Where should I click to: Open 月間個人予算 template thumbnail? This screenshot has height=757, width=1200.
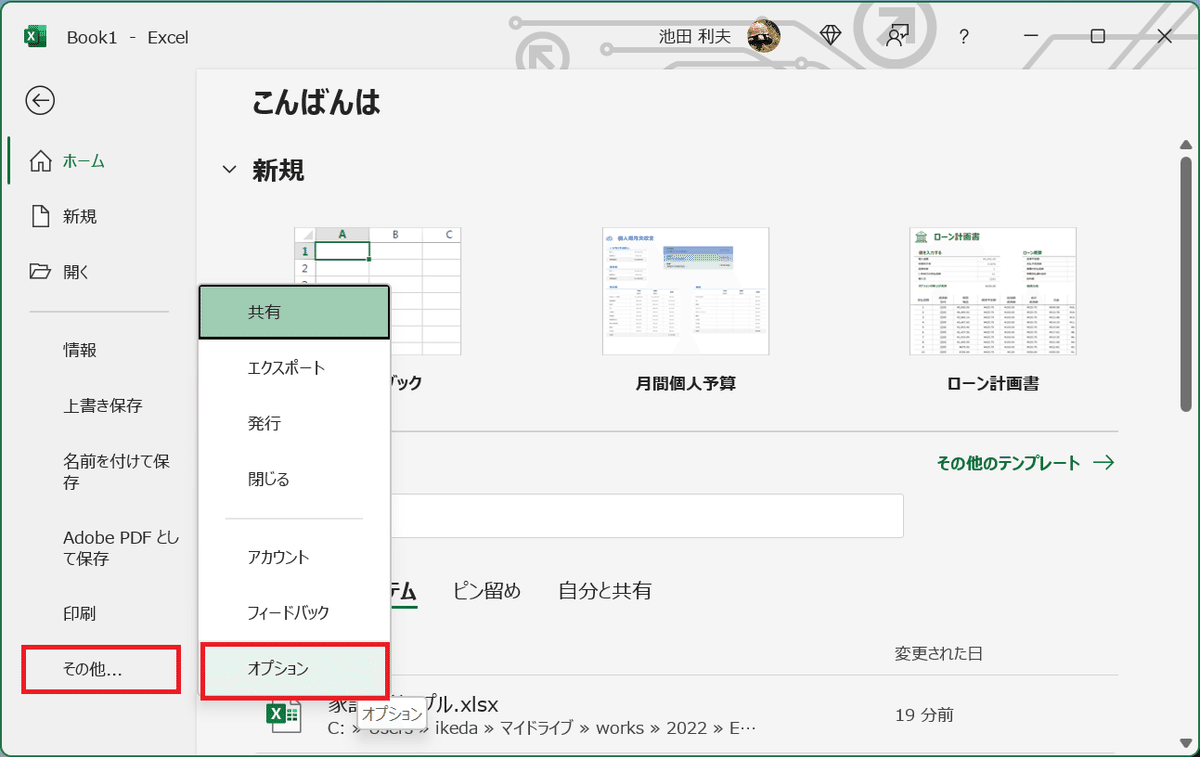tap(685, 291)
